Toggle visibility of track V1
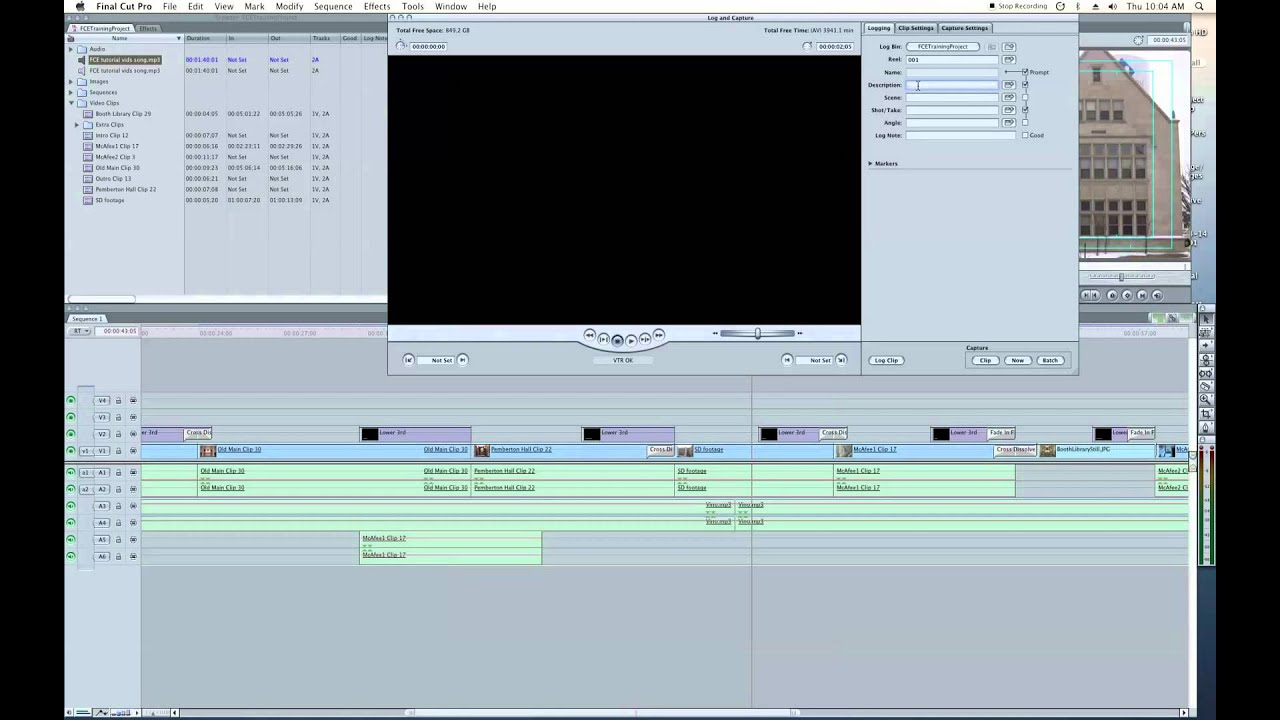The height and width of the screenshot is (720, 1280). pos(70,451)
